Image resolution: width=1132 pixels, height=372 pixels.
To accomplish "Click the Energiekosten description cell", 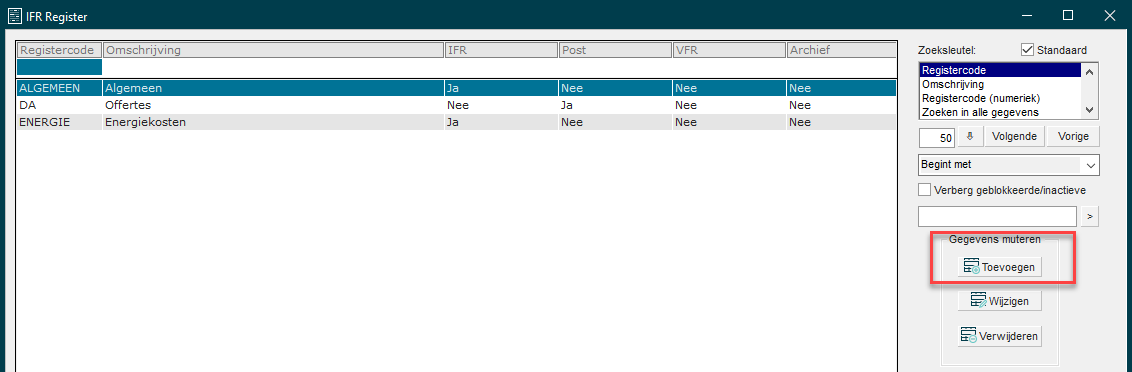I will point(274,122).
